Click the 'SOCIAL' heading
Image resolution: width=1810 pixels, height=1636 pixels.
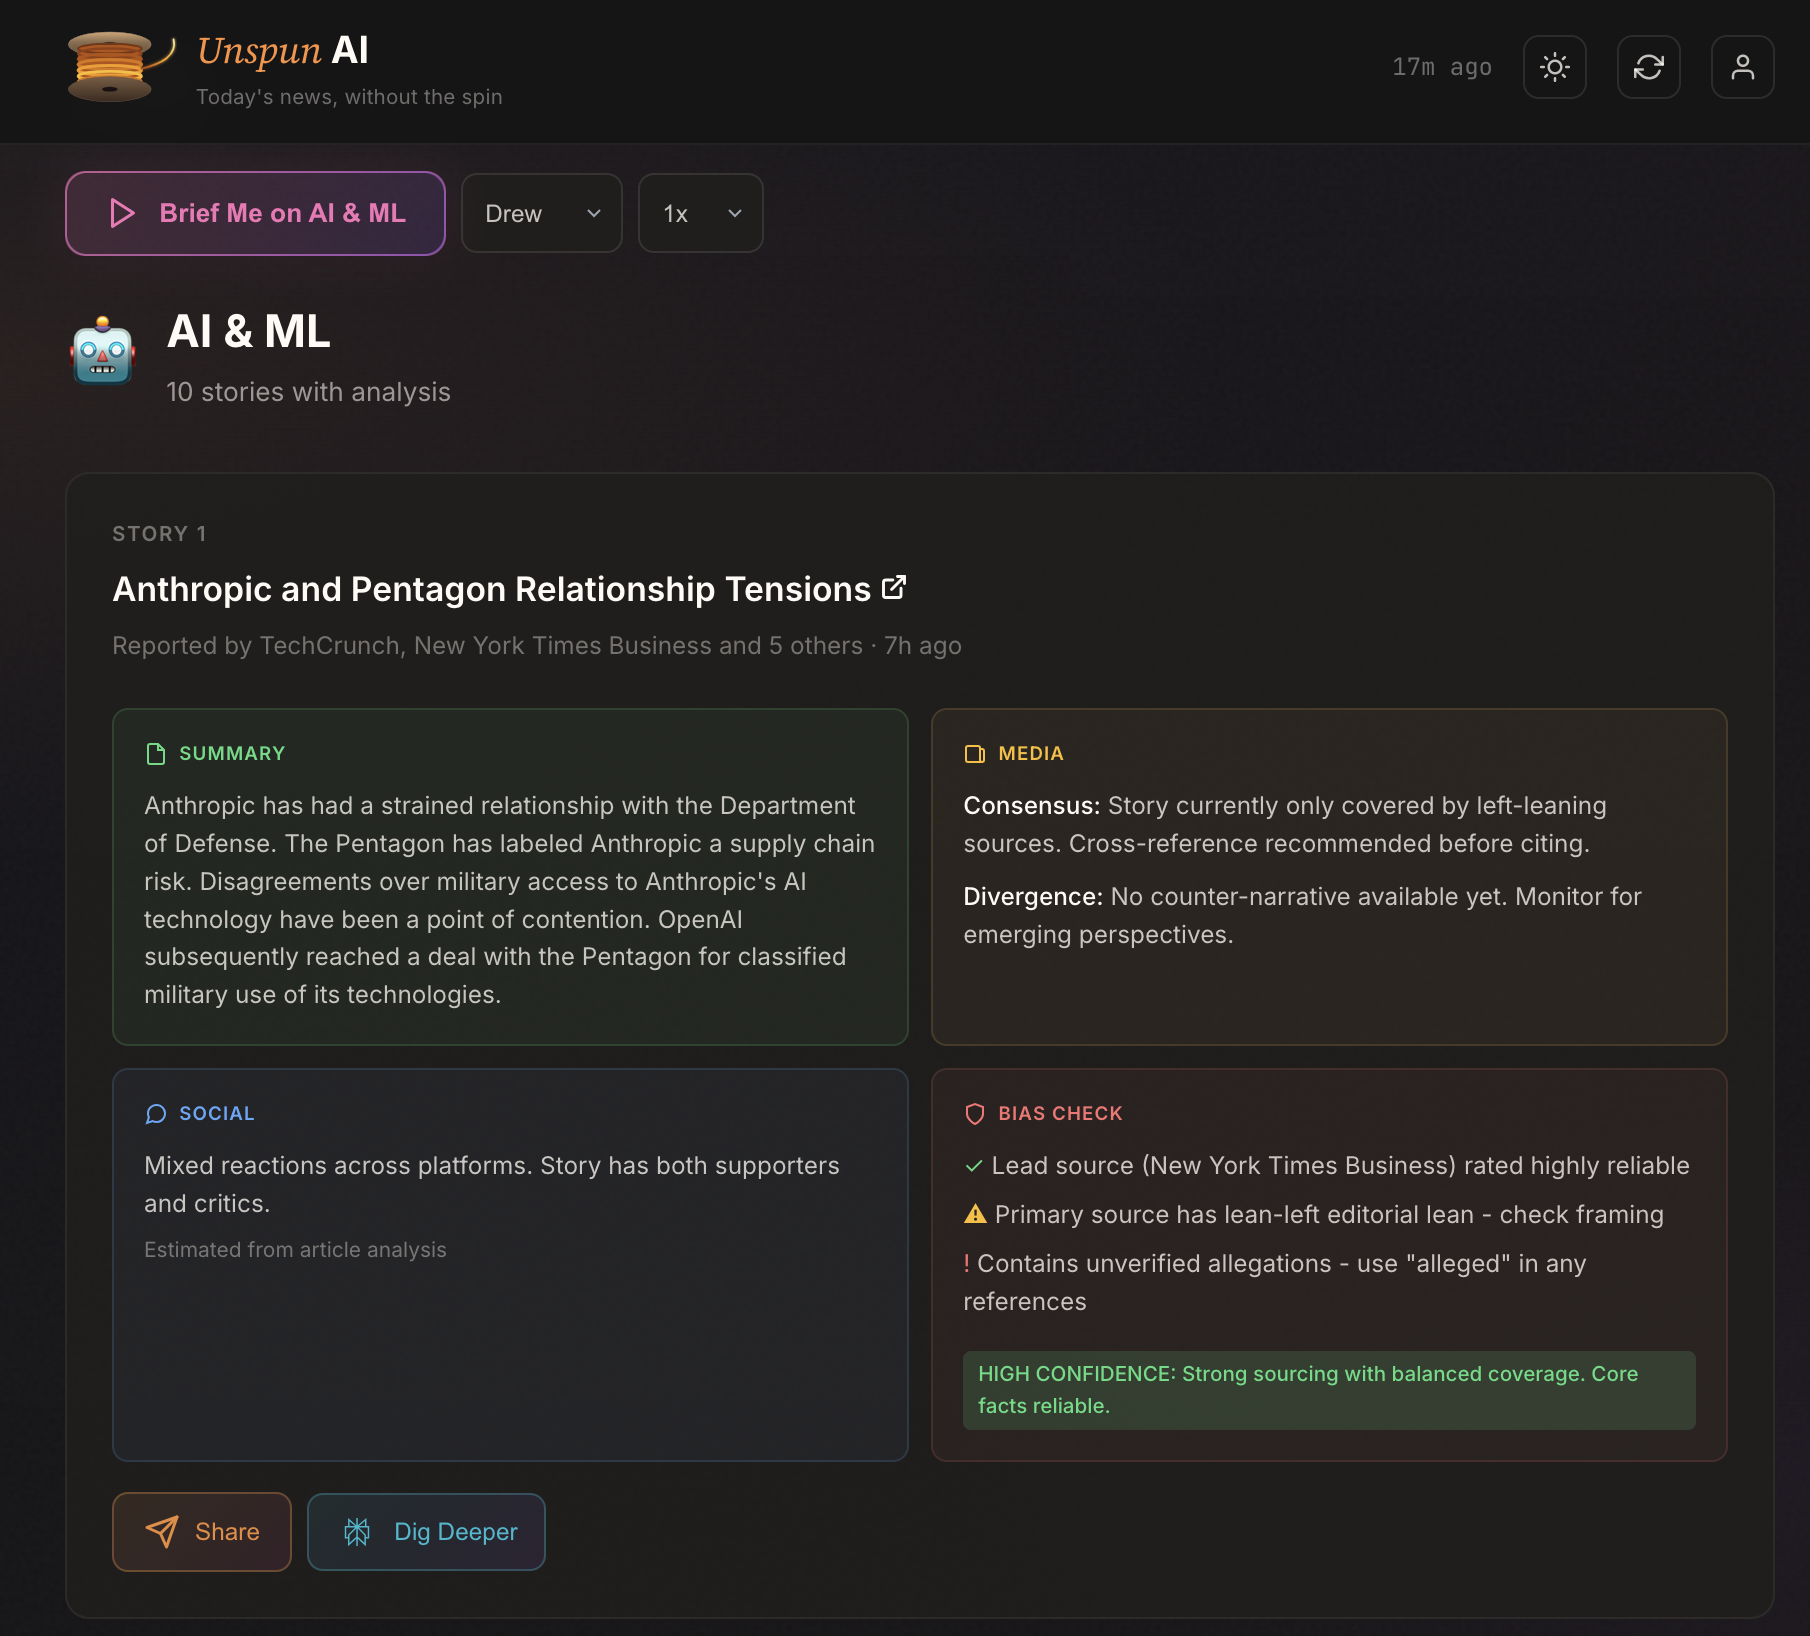[x=217, y=1114]
